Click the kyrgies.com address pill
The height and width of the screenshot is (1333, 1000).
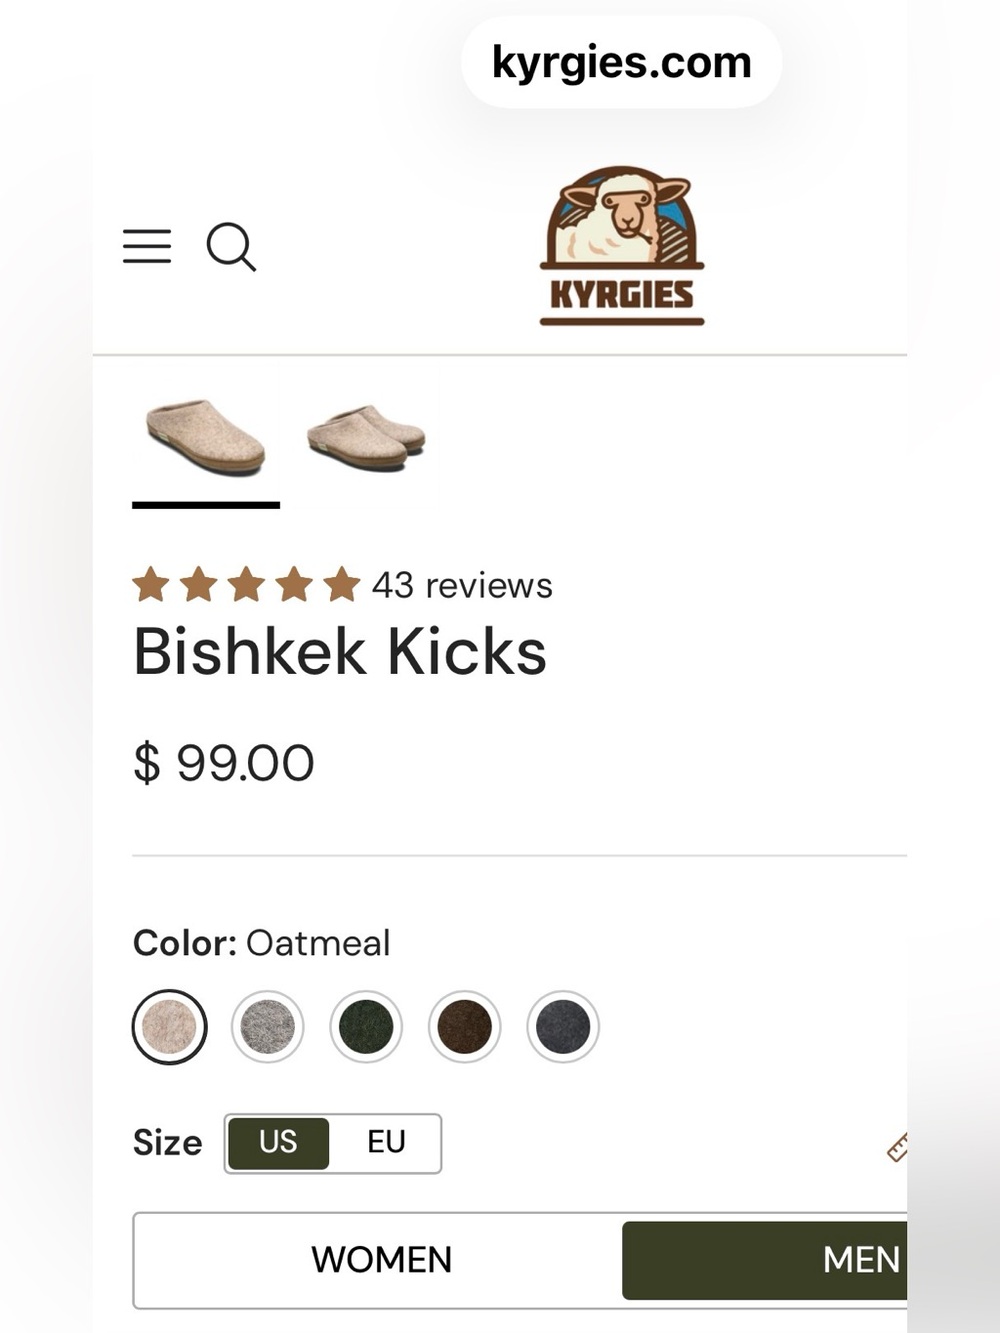coord(621,62)
